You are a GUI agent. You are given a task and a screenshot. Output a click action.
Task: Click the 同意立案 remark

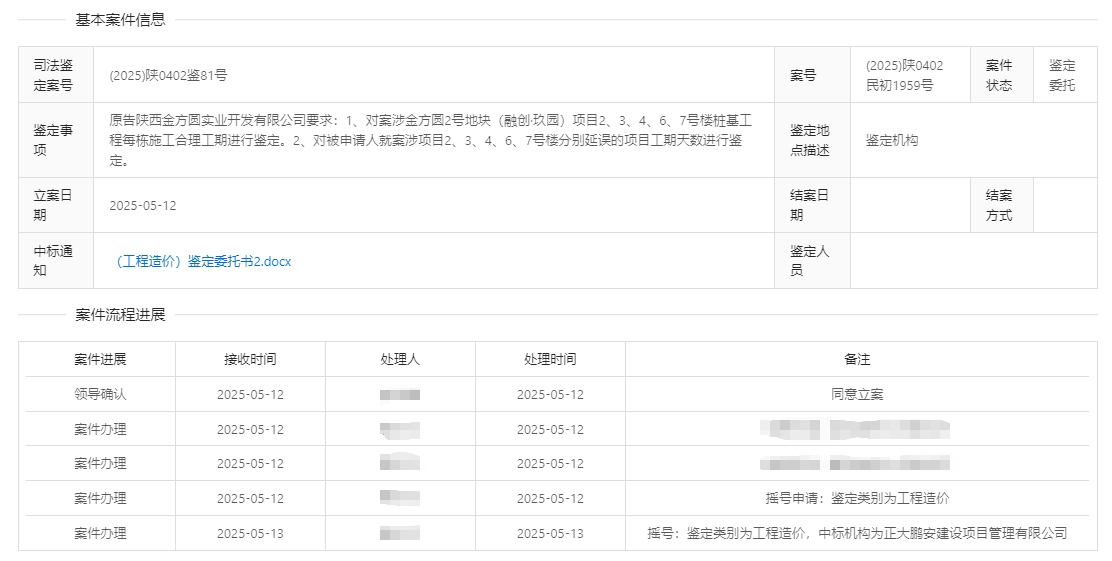point(857,394)
